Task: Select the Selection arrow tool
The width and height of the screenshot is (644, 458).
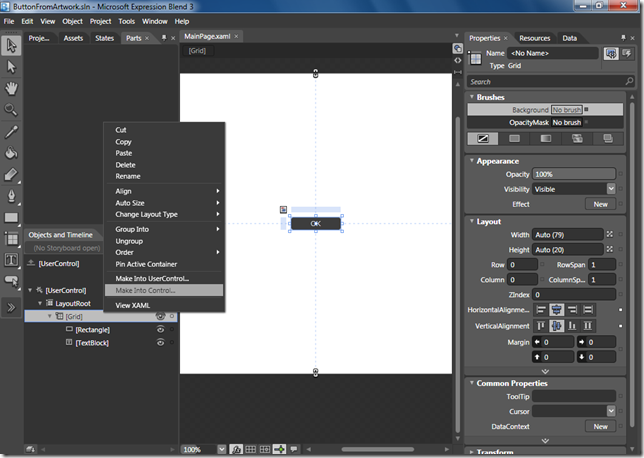Action: (x=11, y=45)
